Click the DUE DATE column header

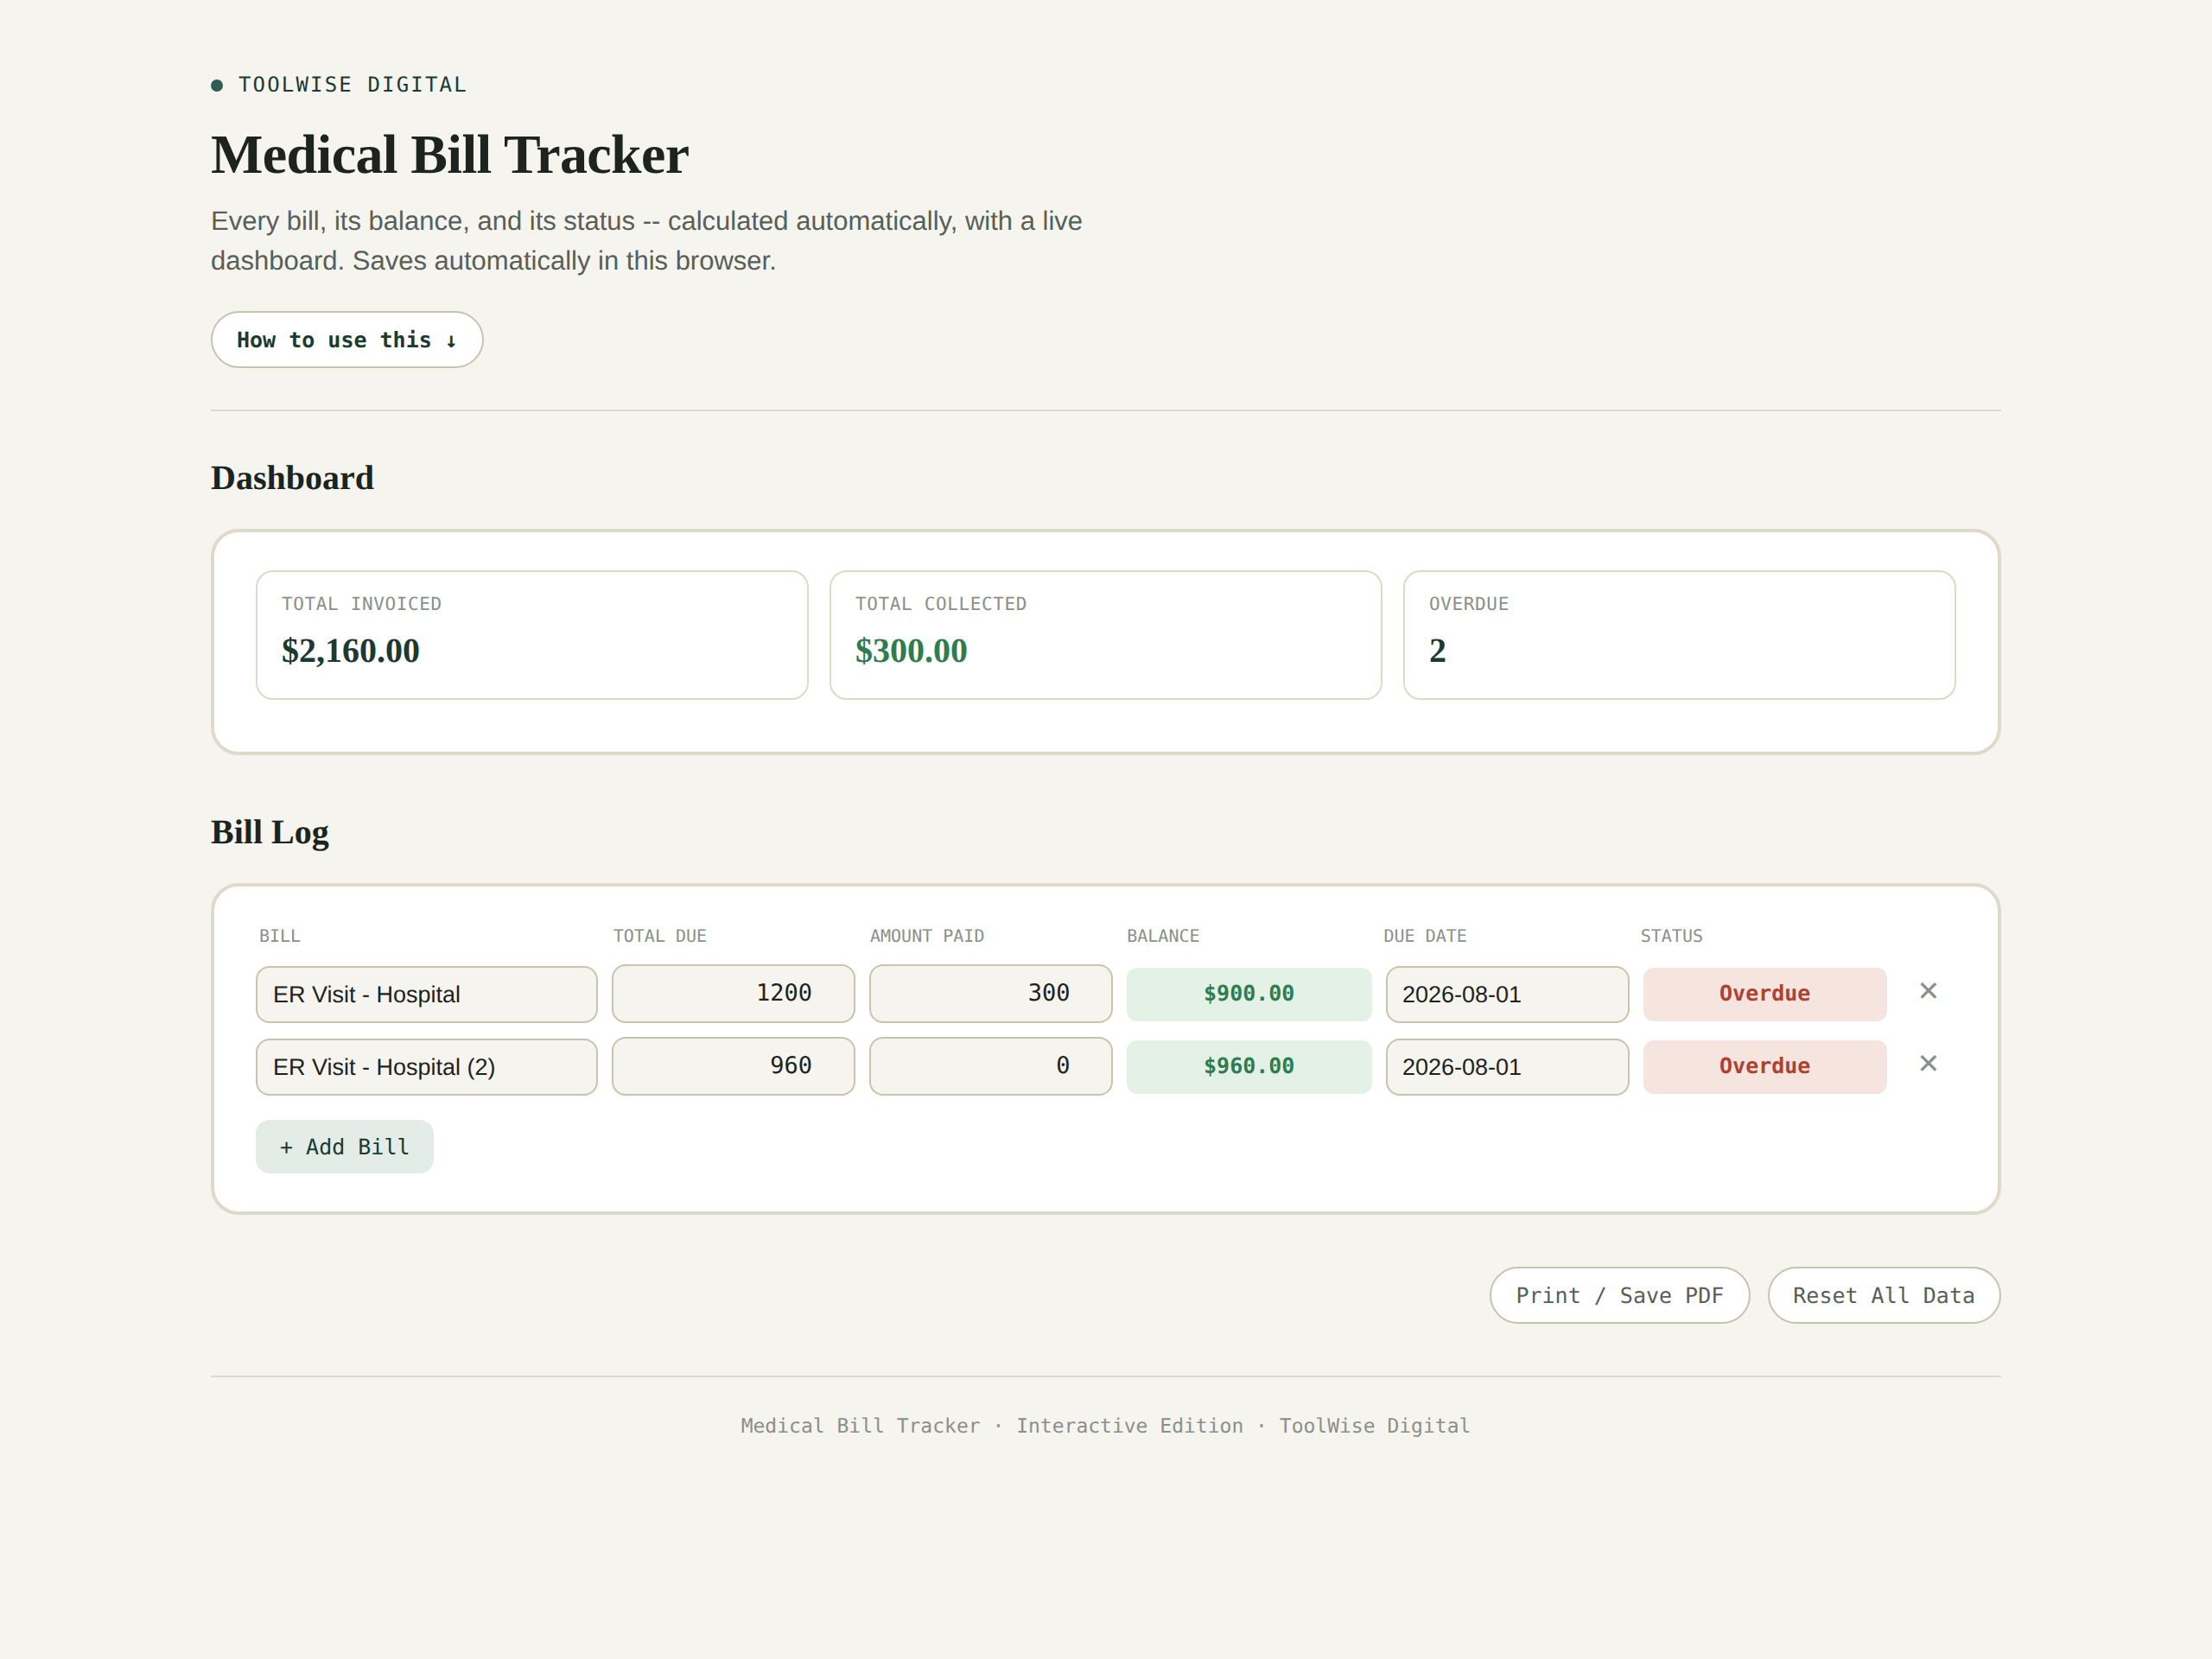(1425, 936)
